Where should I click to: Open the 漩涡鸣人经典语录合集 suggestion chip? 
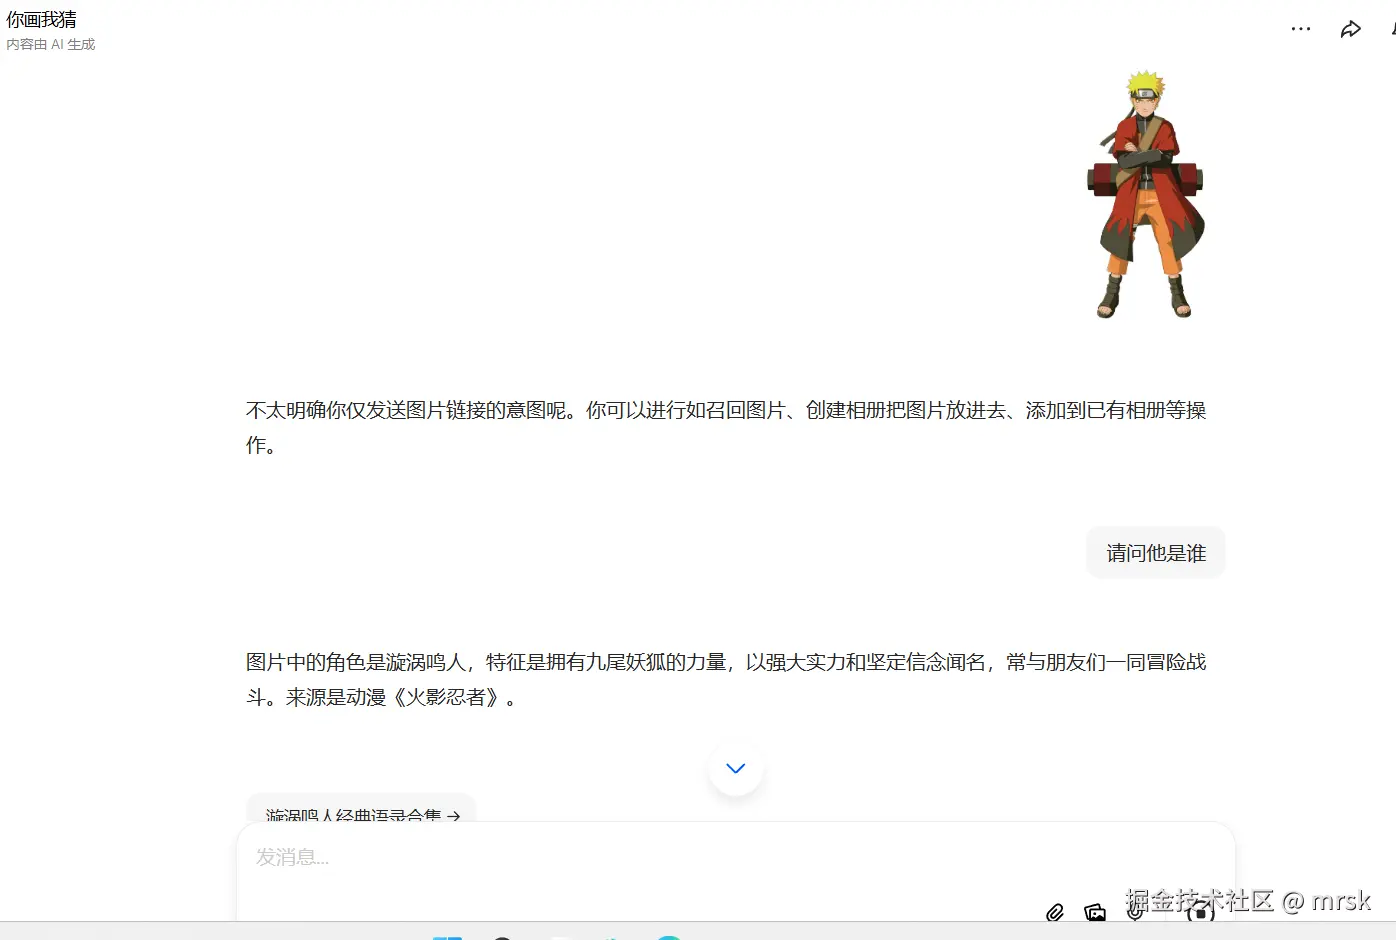coord(360,815)
